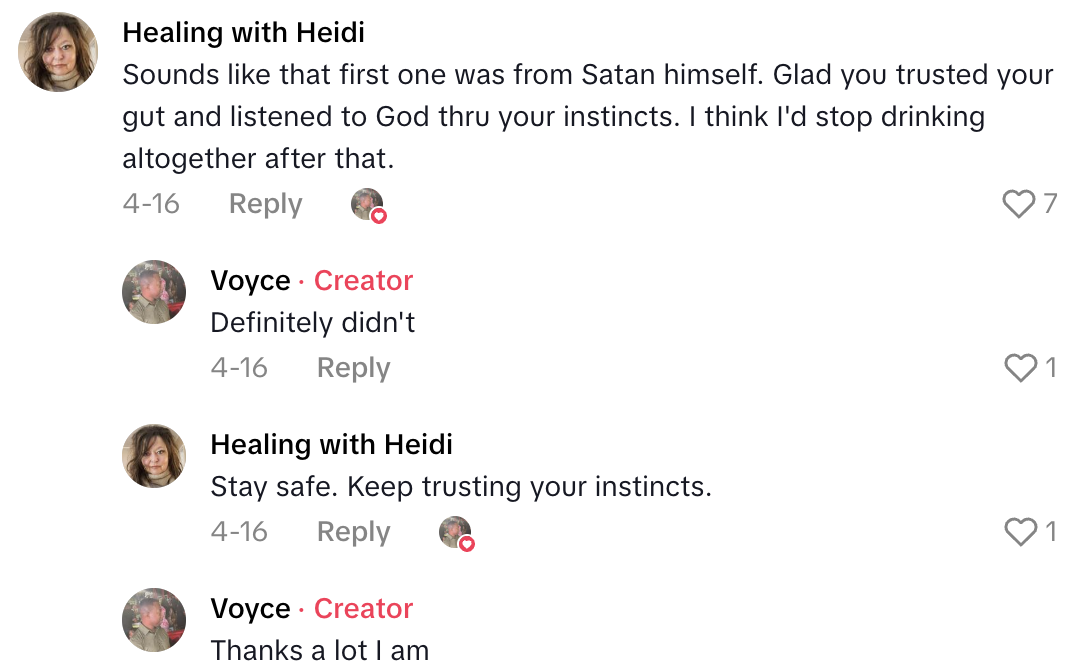This screenshot has height=672, width=1084.
Task: Reply to the "Stay safe" comment
Action: click(353, 532)
